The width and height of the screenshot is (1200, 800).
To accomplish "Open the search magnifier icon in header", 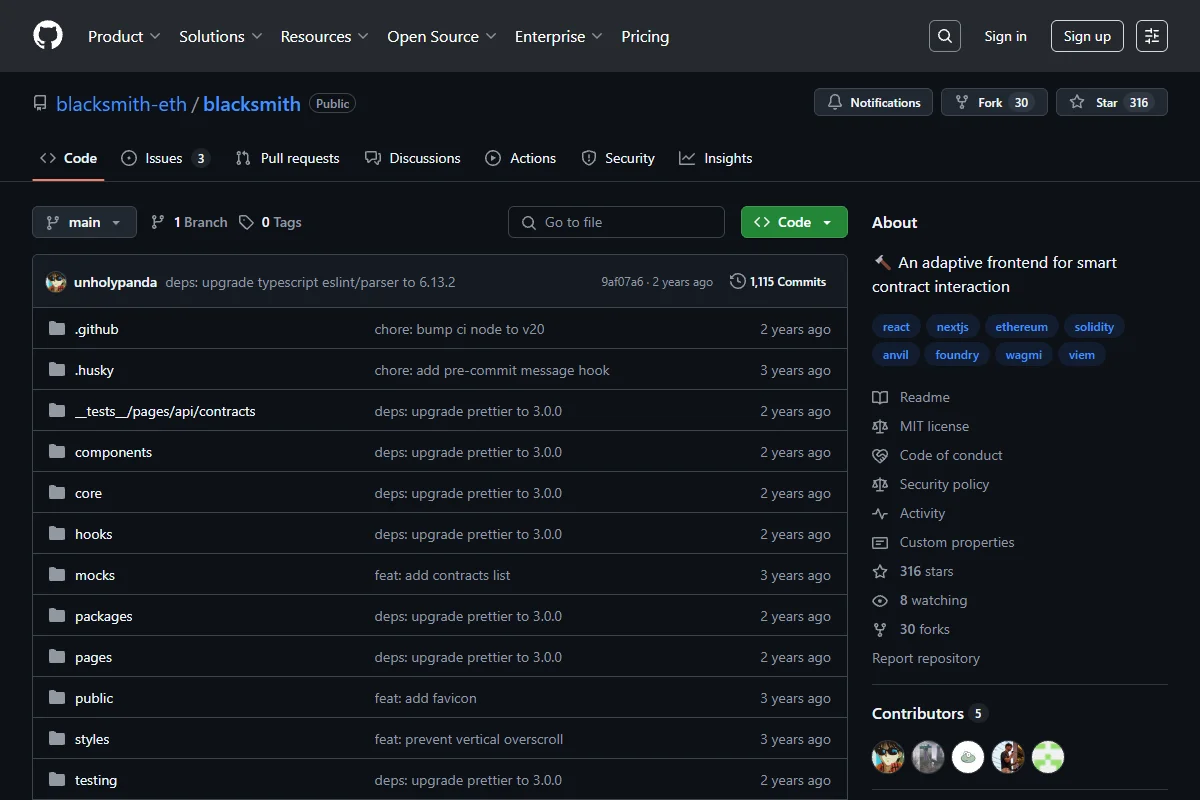I will pyautogui.click(x=944, y=36).
